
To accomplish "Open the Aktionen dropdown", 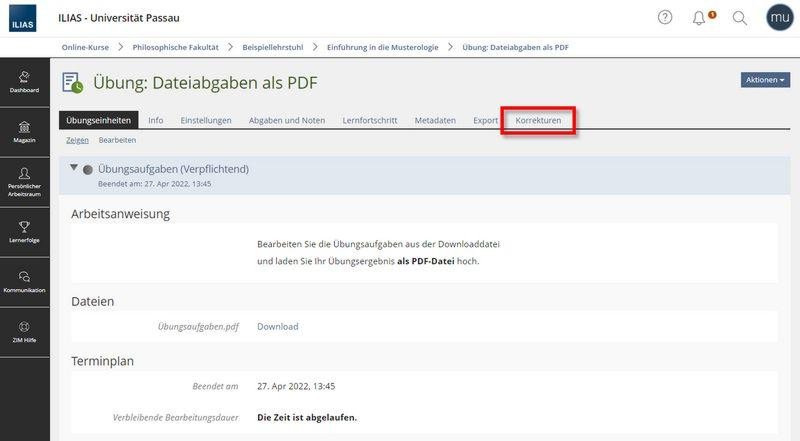I will click(x=765, y=80).
